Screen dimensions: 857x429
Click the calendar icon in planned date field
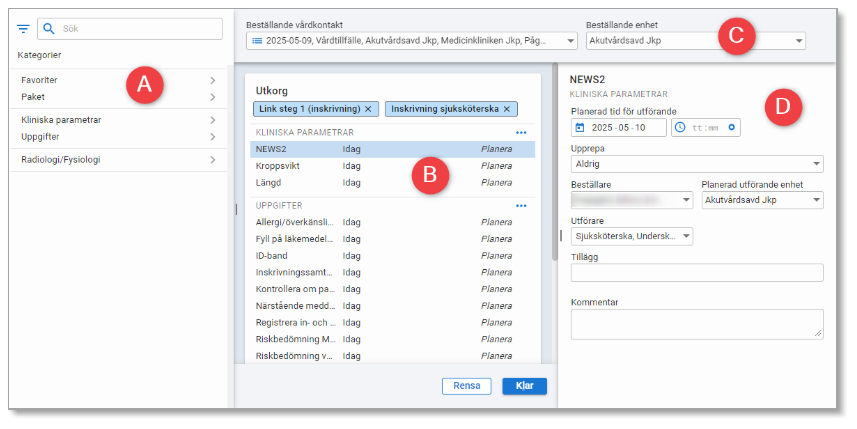coord(580,128)
